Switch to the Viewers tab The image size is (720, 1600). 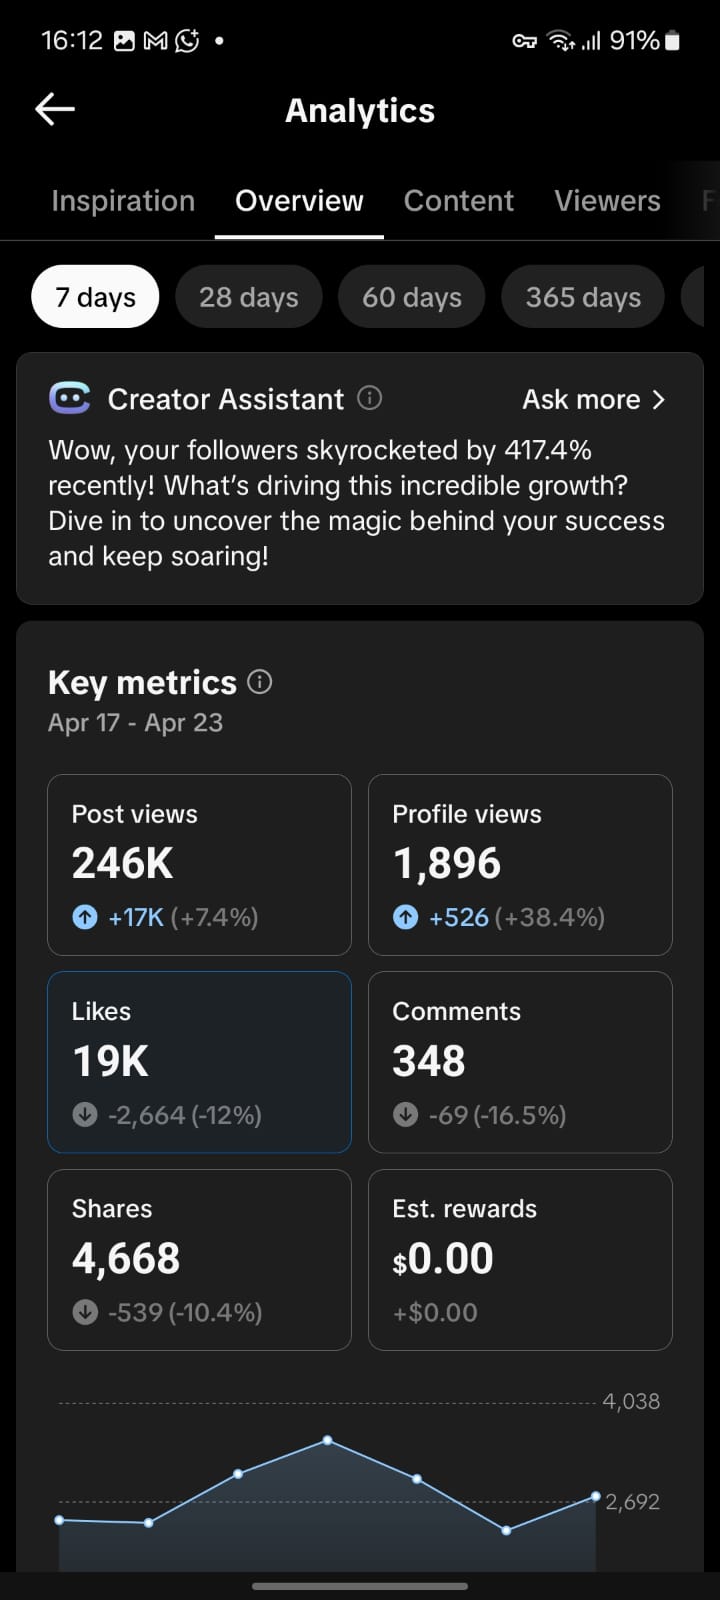(x=607, y=201)
